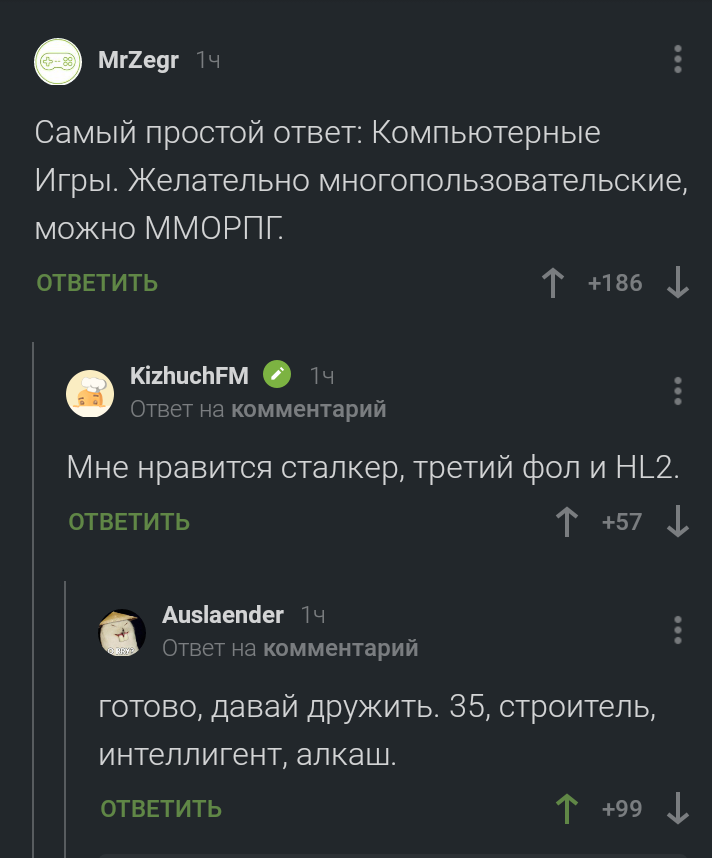Click KizhuchFM's avatar picture
Image resolution: width=712 pixels, height=858 pixels.
[90, 392]
